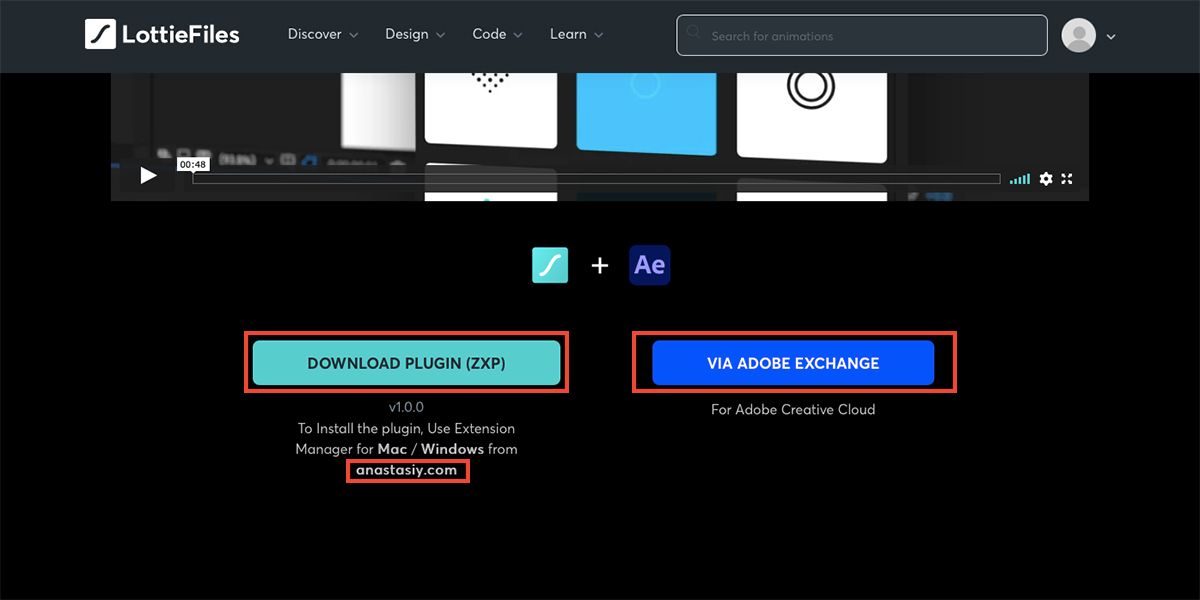
Task: Open the Learn menu
Action: 576,34
